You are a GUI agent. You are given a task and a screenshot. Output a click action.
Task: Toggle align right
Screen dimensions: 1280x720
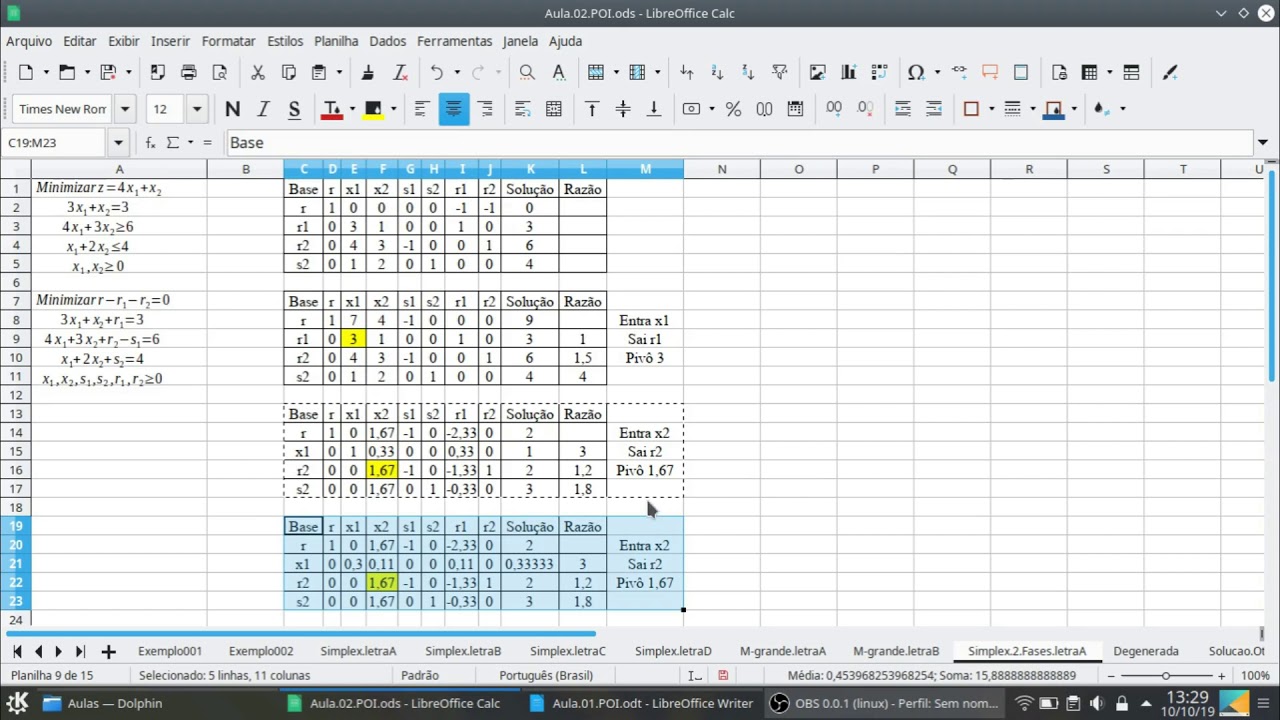coord(485,109)
